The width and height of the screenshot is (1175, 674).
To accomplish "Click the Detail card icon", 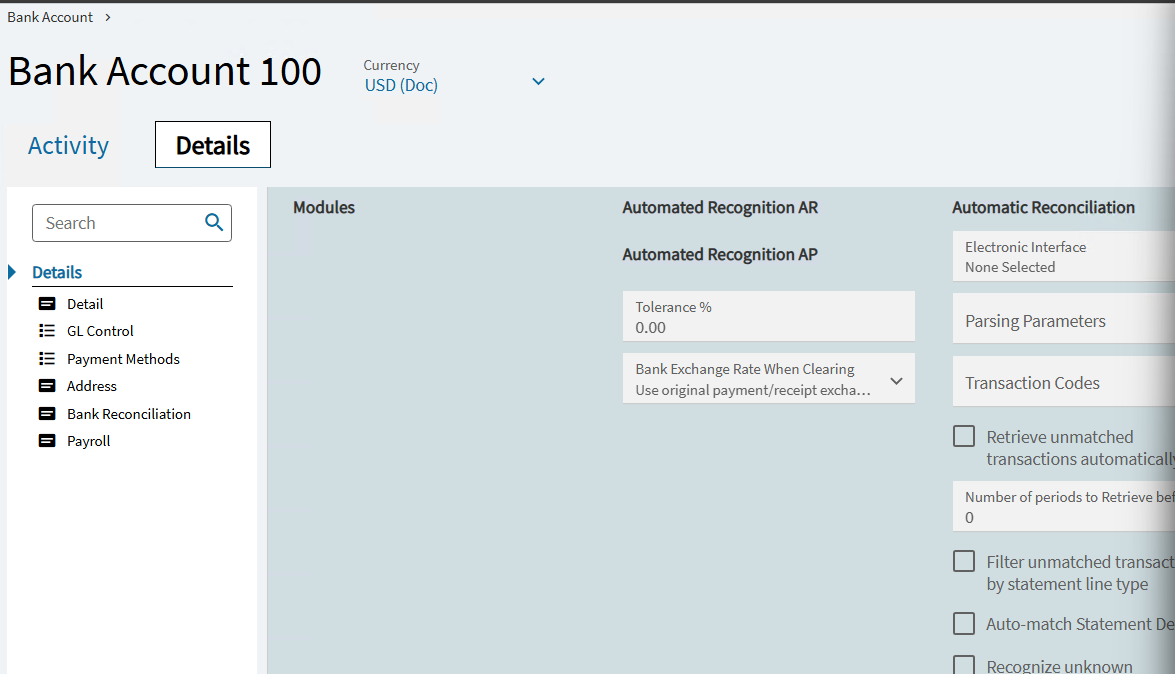I will [x=47, y=304].
